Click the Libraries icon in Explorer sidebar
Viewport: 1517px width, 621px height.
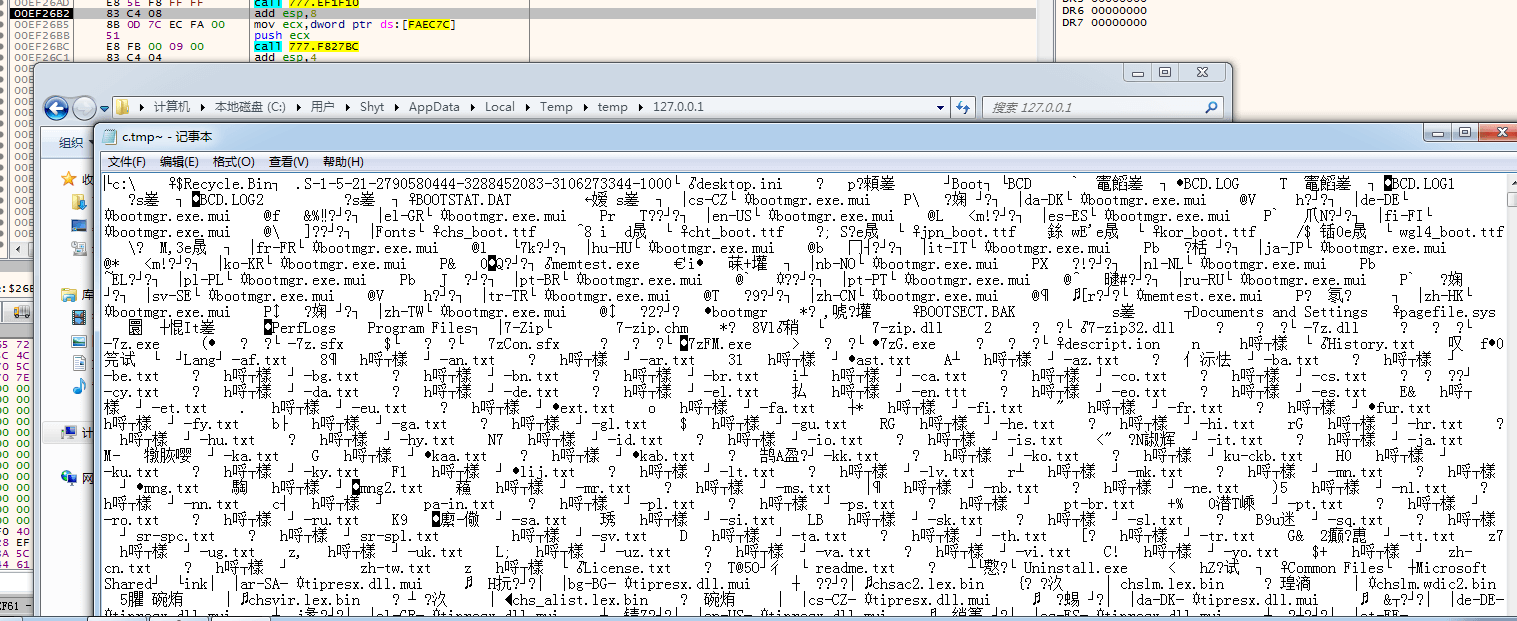69,294
